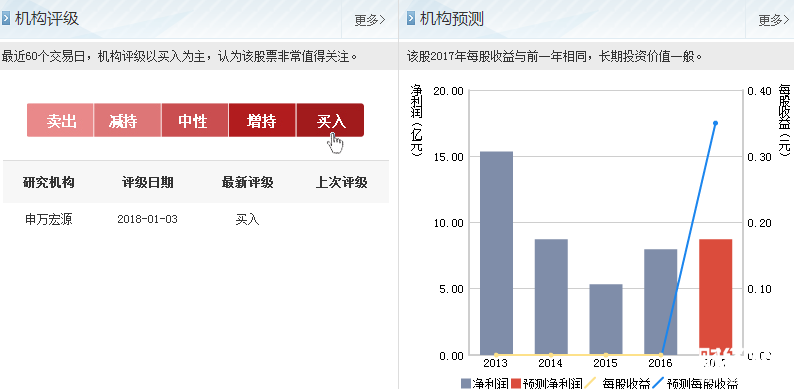Select the 减持 rating segment
The height and width of the screenshot is (389, 794).
[x=127, y=121]
